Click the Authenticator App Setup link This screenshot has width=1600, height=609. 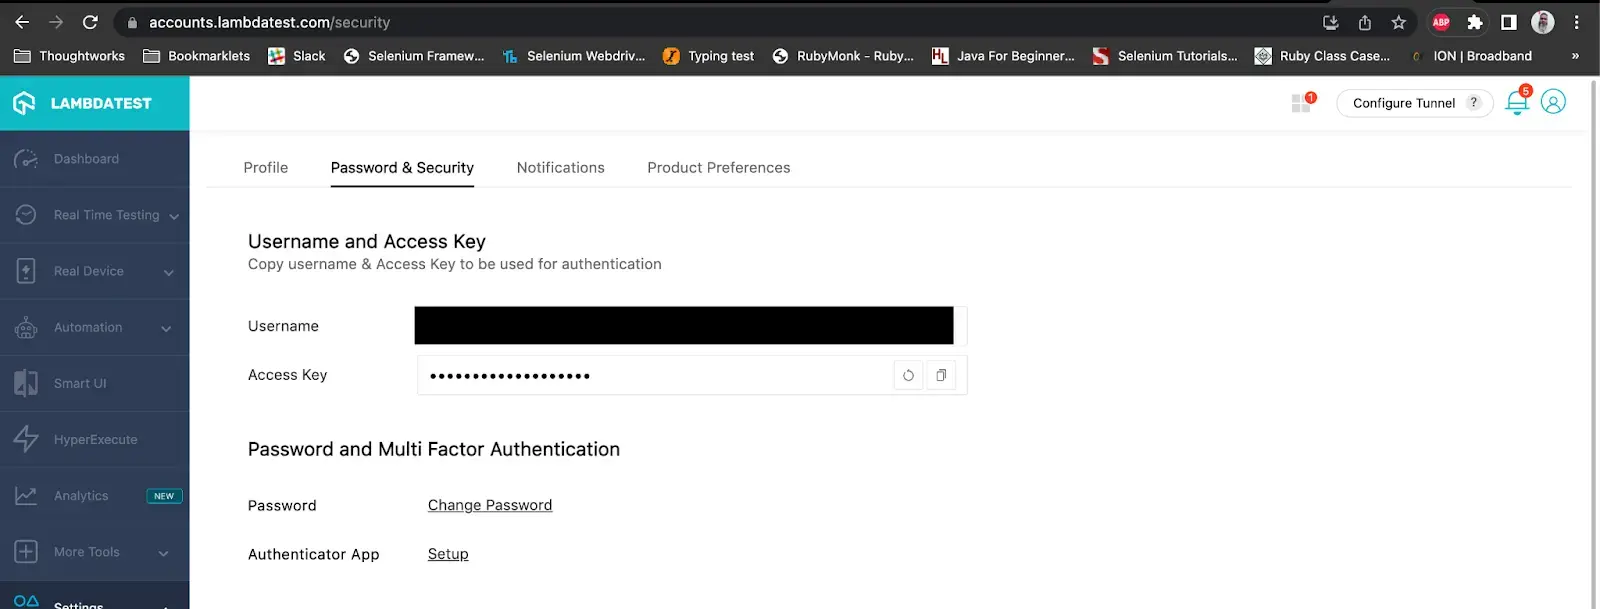coord(448,554)
